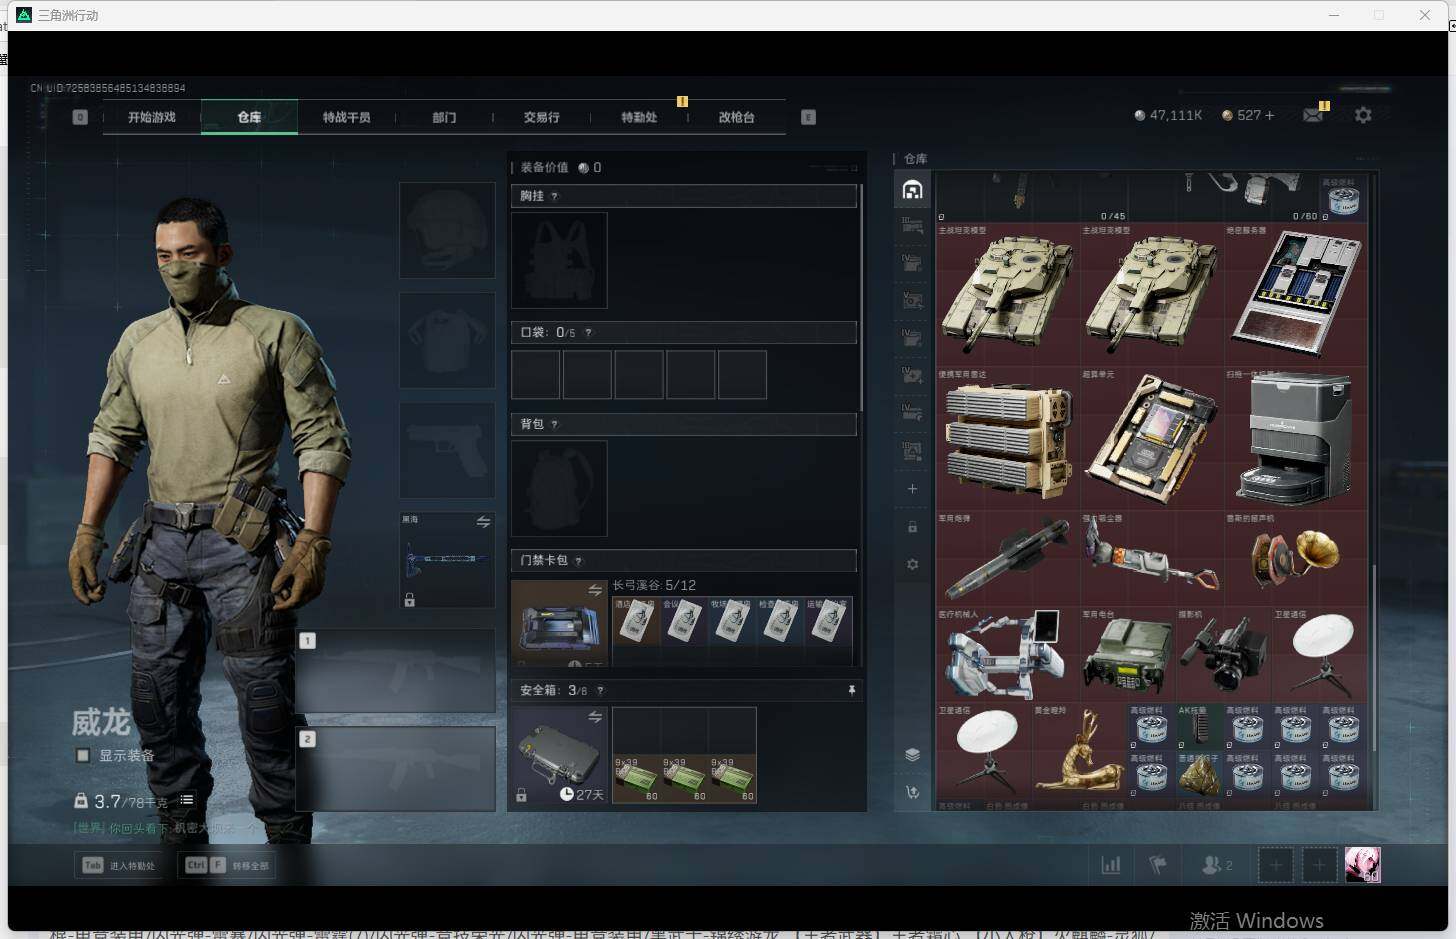Switch to 仓库 tab

[249, 117]
